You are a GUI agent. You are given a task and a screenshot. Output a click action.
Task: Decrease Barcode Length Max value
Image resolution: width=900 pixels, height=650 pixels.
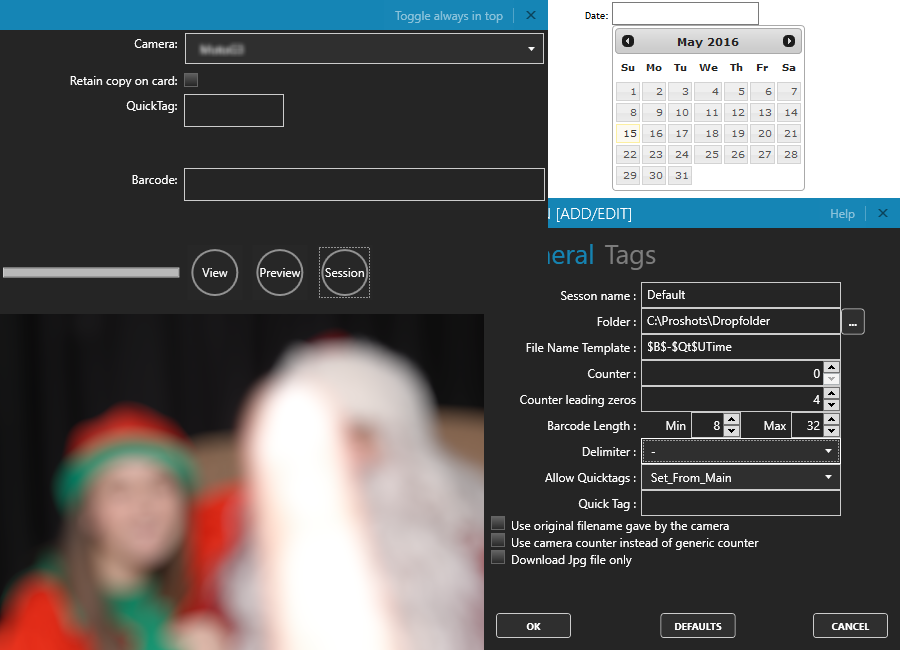[x=831, y=431]
